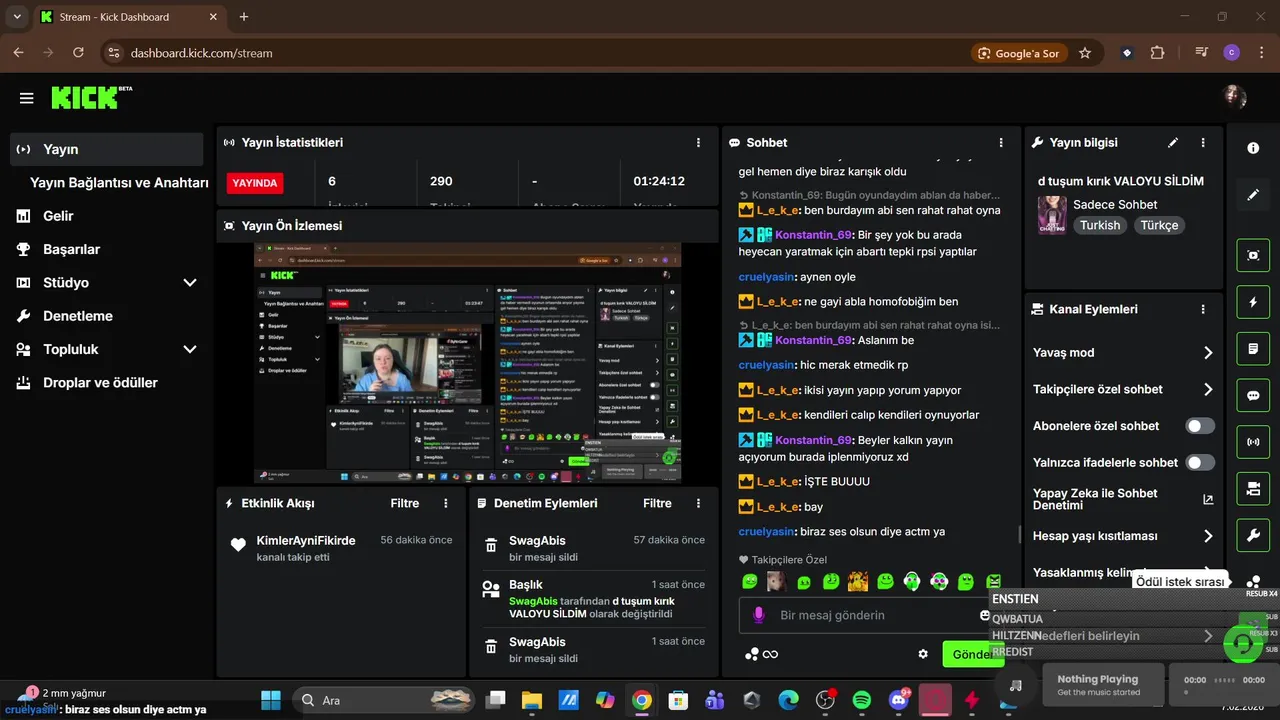Open Hesap yaşı kısıtlaması arrow
This screenshot has height=720, width=1280.
[x=1208, y=536]
